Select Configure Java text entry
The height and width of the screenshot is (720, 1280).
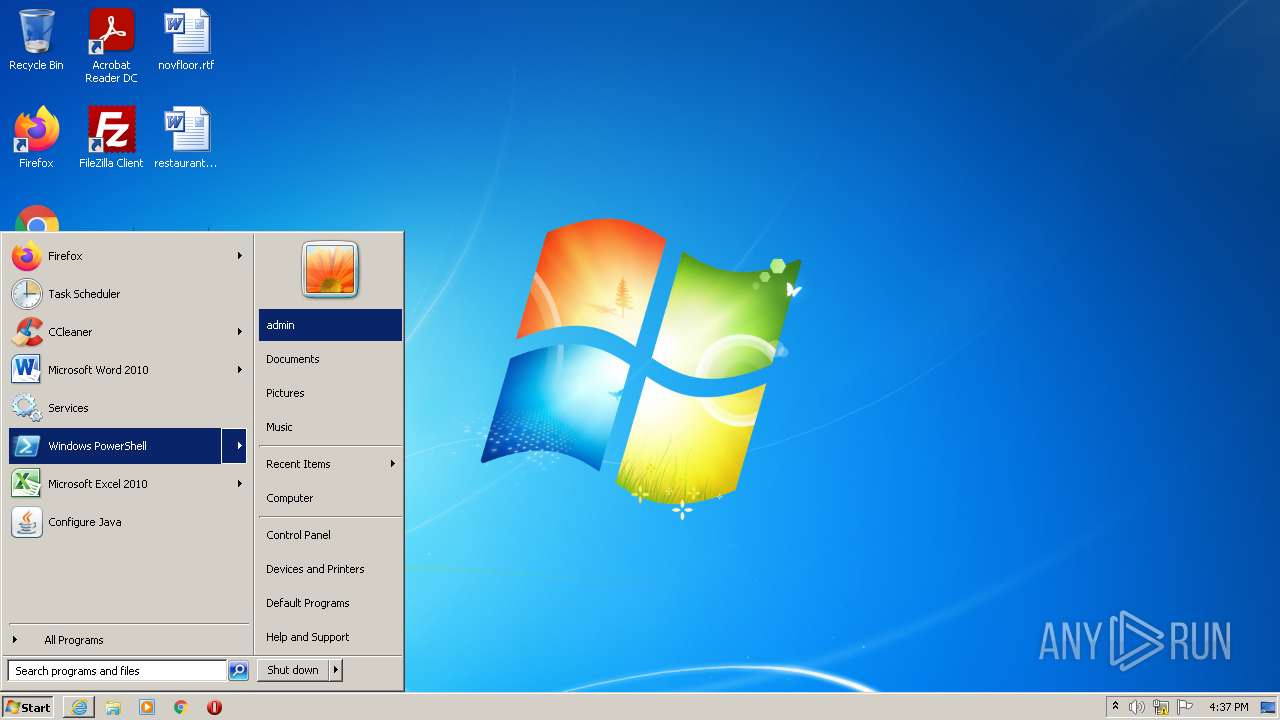pyautogui.click(x=85, y=522)
